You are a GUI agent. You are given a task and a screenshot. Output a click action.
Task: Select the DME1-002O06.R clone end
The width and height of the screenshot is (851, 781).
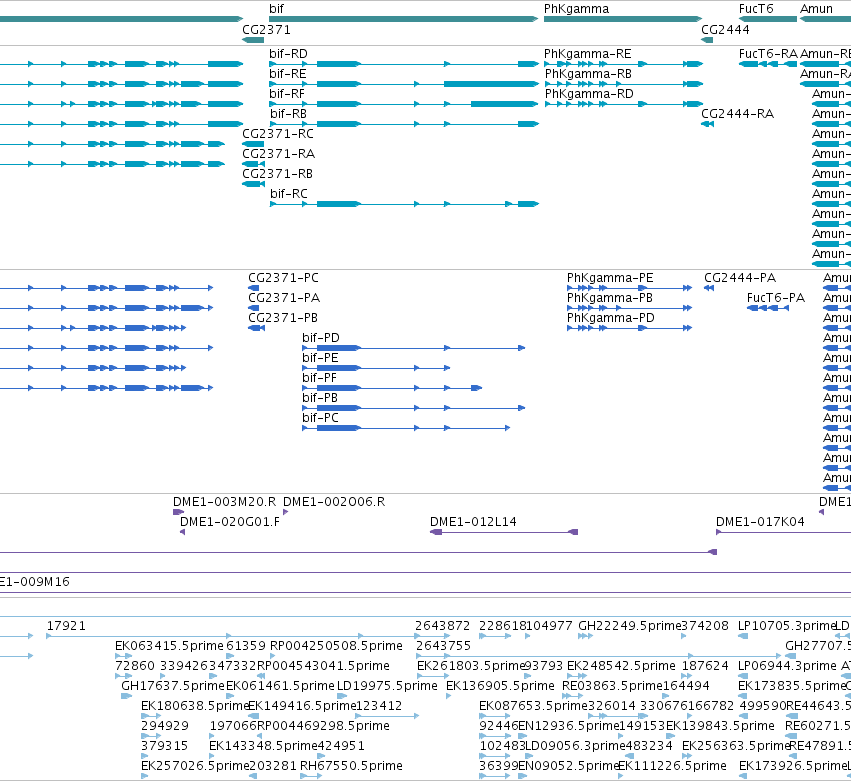[x=285, y=512]
